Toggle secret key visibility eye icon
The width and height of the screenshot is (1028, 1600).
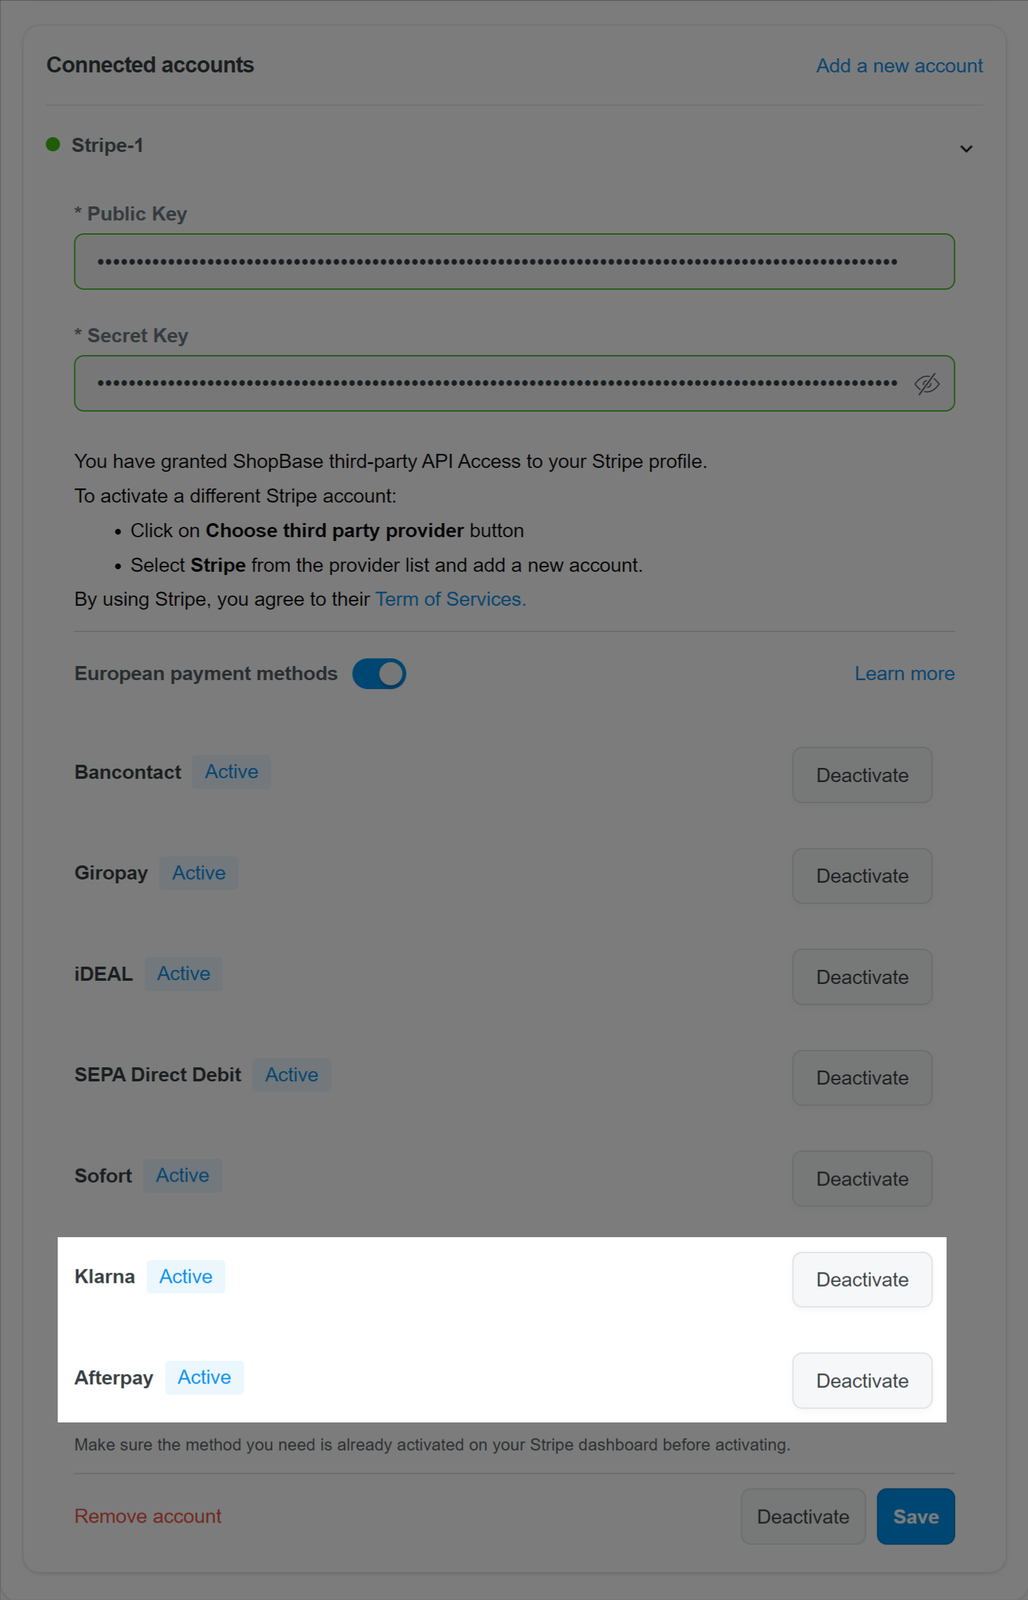pos(927,384)
